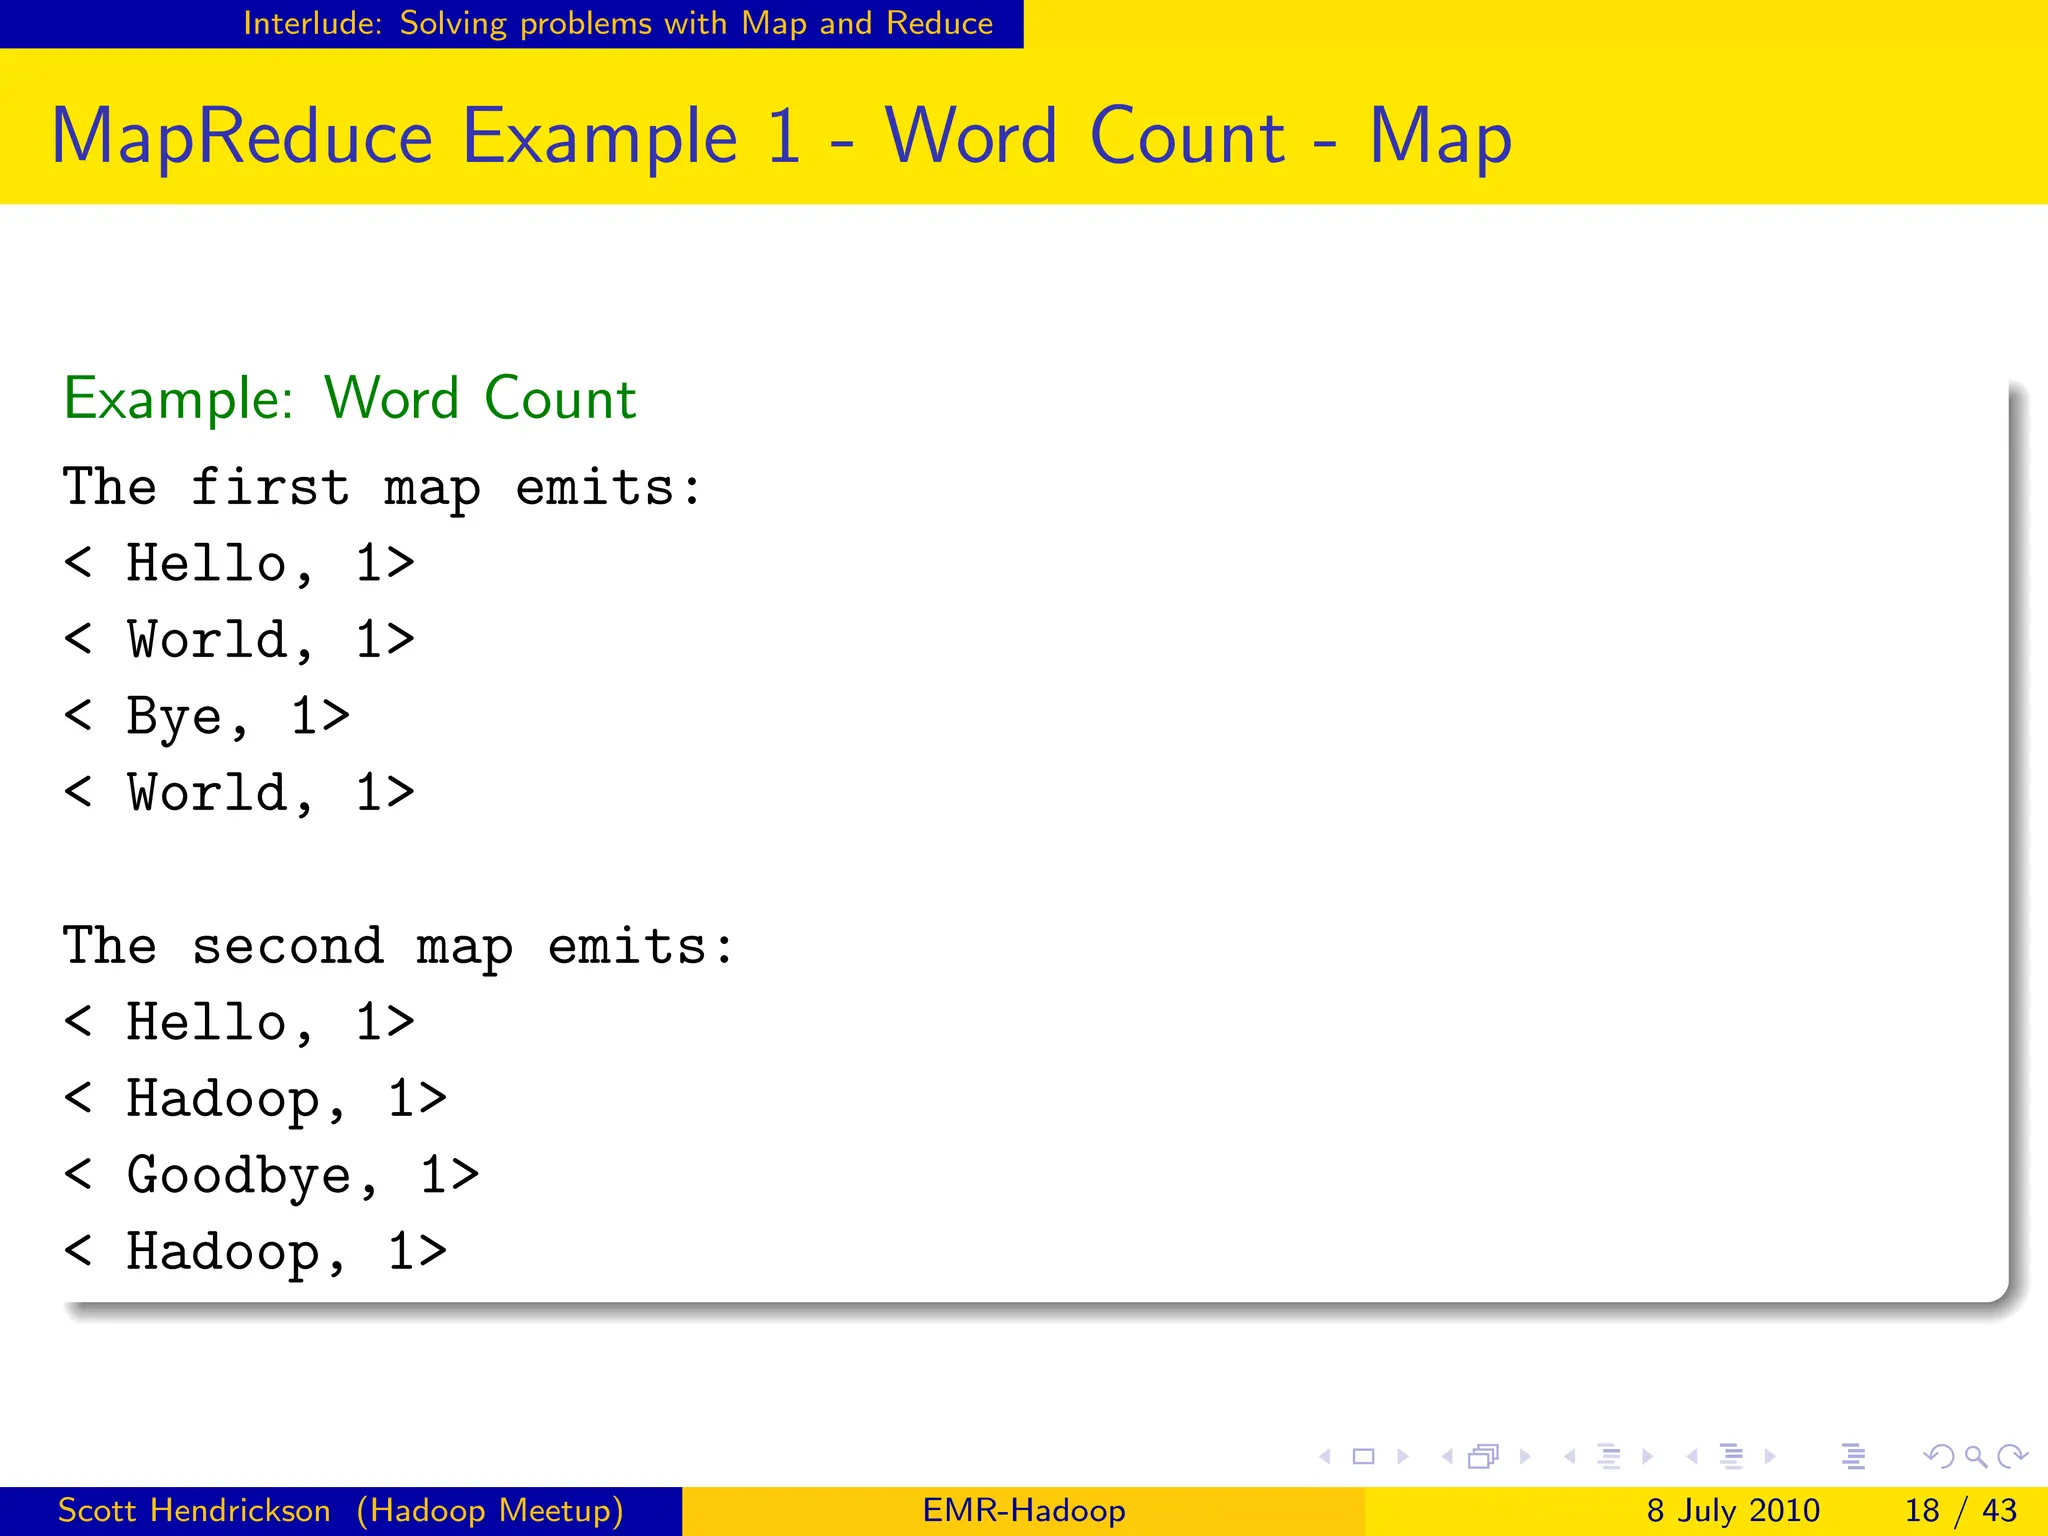Screen dimensions: 2048x1536
Task: Click the section navigation icon (second lines icon)
Action: tap(1731, 1457)
